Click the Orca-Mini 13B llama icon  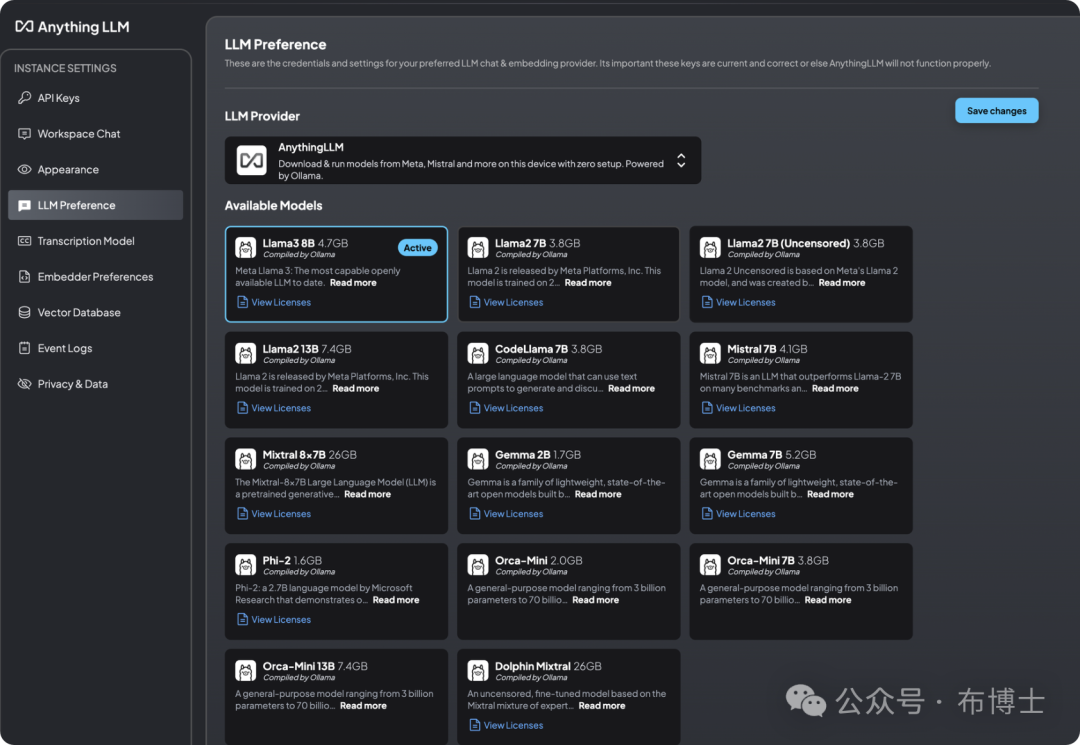tap(245, 671)
